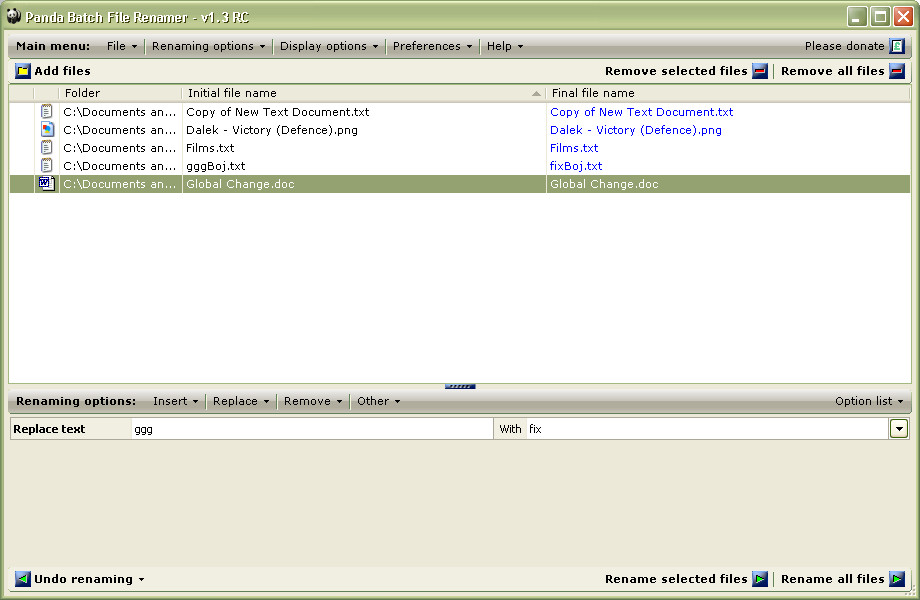
Task: Click Remove all files text button
Action: [832, 71]
